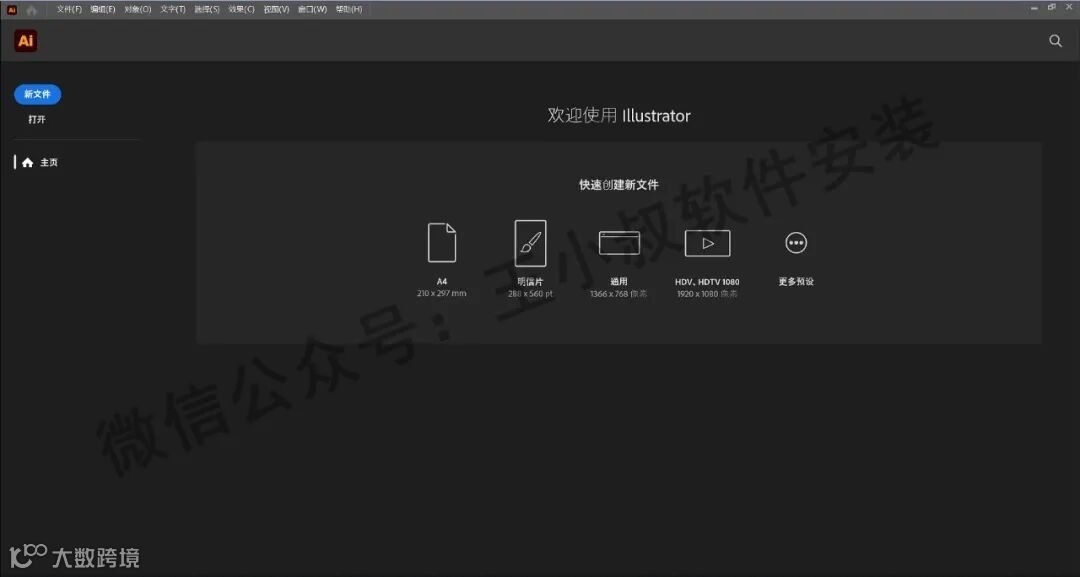
Task: Choose the HDV, HDTV 1080 video preset icon
Action: (x=707, y=243)
